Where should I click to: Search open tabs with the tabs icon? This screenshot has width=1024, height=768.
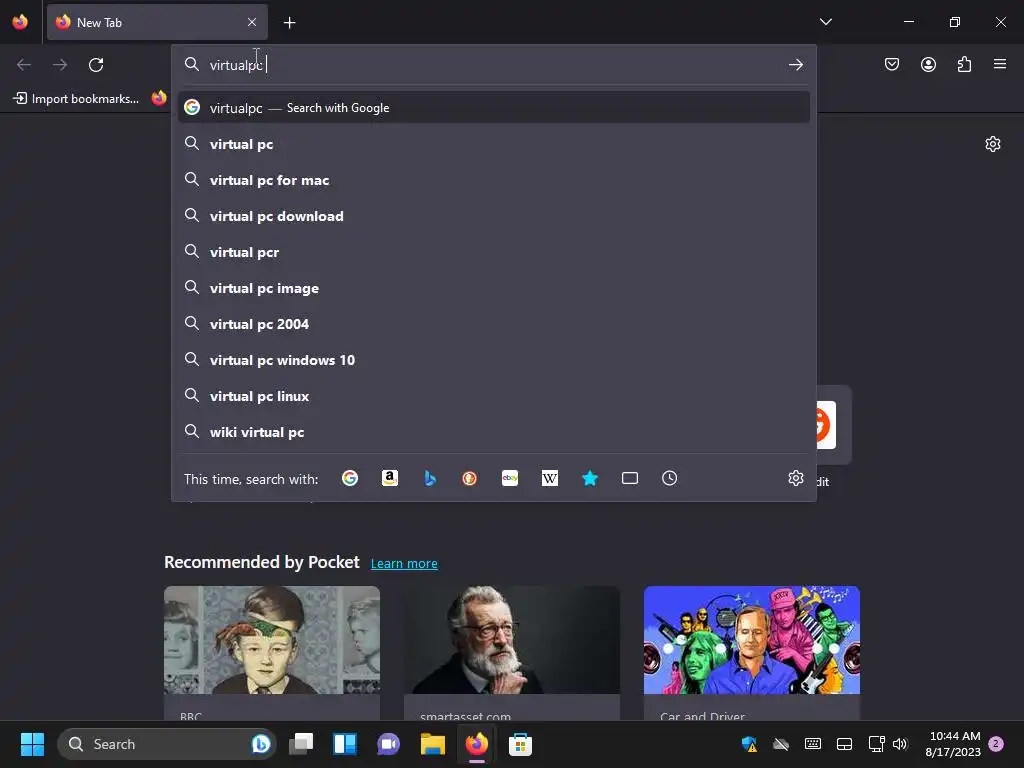click(630, 478)
